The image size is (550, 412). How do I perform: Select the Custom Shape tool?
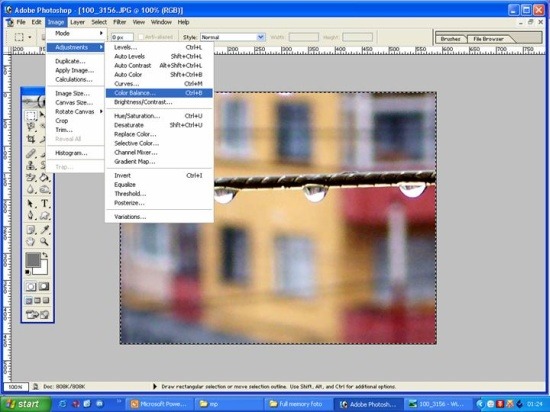[x=45, y=215]
